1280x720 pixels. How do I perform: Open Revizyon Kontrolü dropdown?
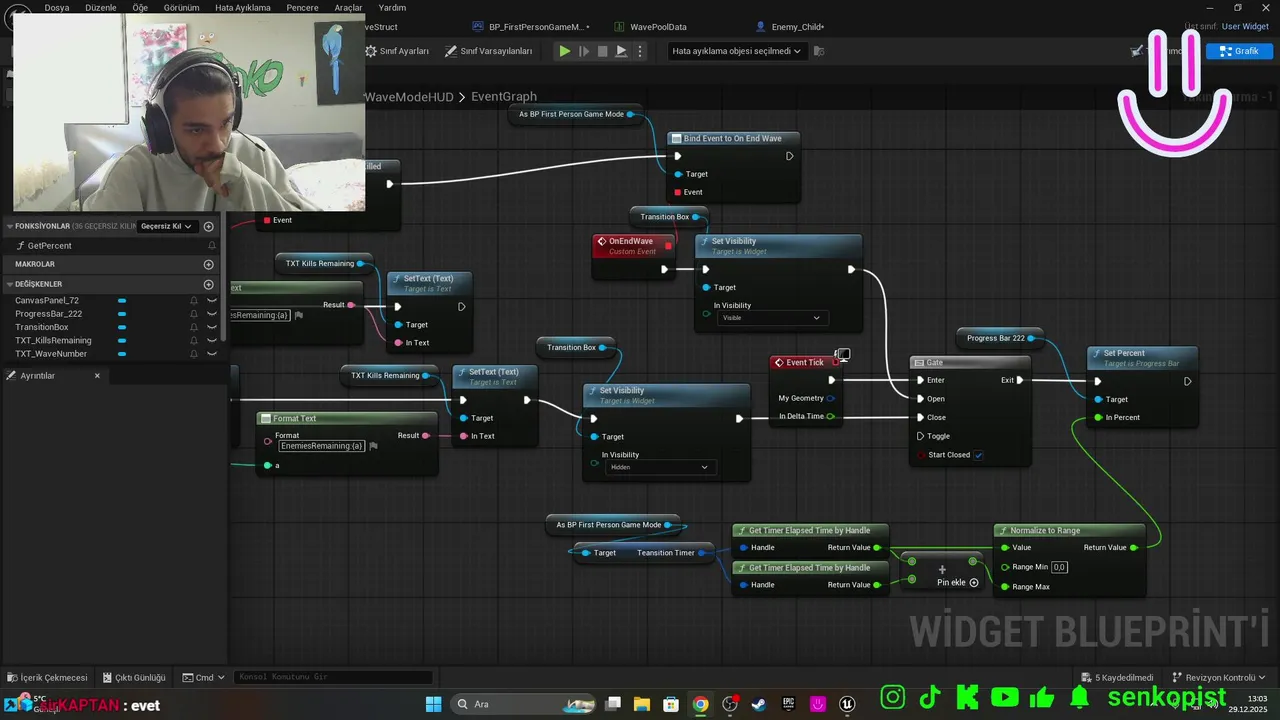[1221, 677]
